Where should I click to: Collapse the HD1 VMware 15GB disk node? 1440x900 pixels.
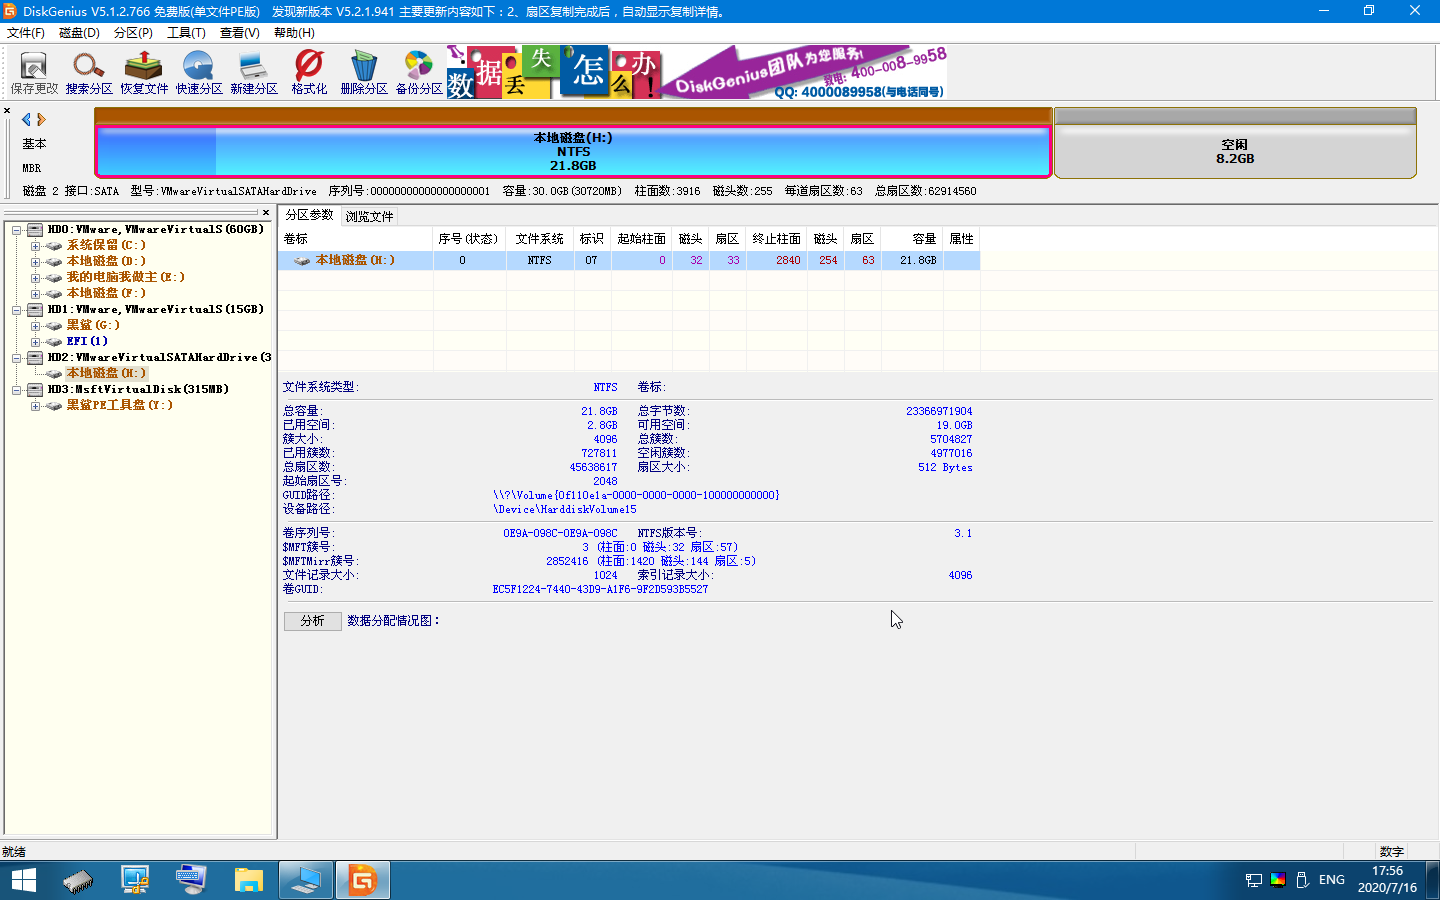(17, 310)
